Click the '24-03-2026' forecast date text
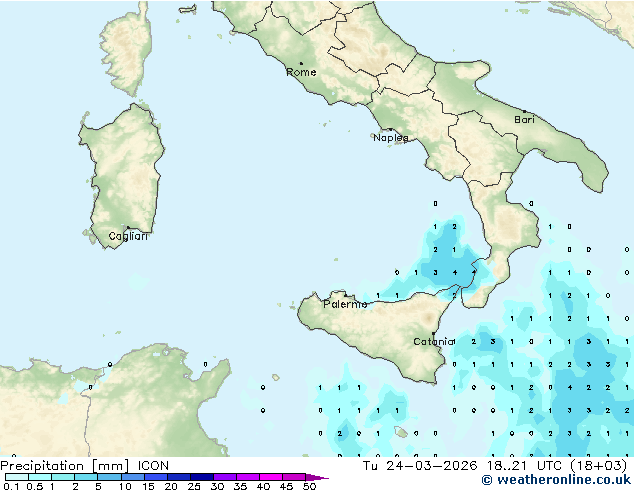634x490 pixels. tap(431, 466)
